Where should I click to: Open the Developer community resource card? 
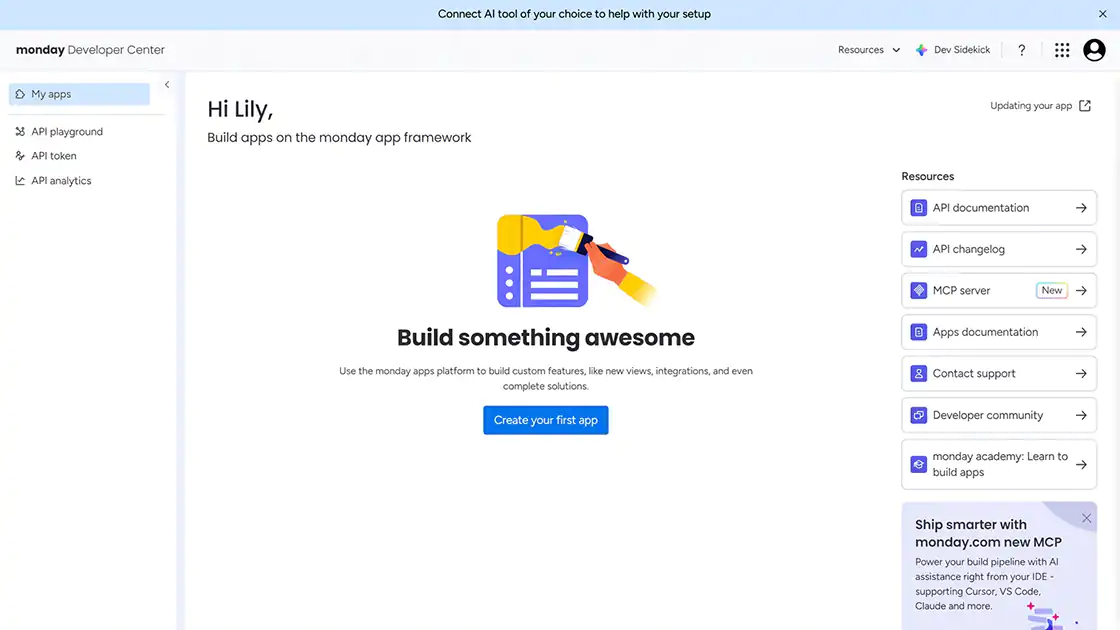pyautogui.click(x=999, y=415)
